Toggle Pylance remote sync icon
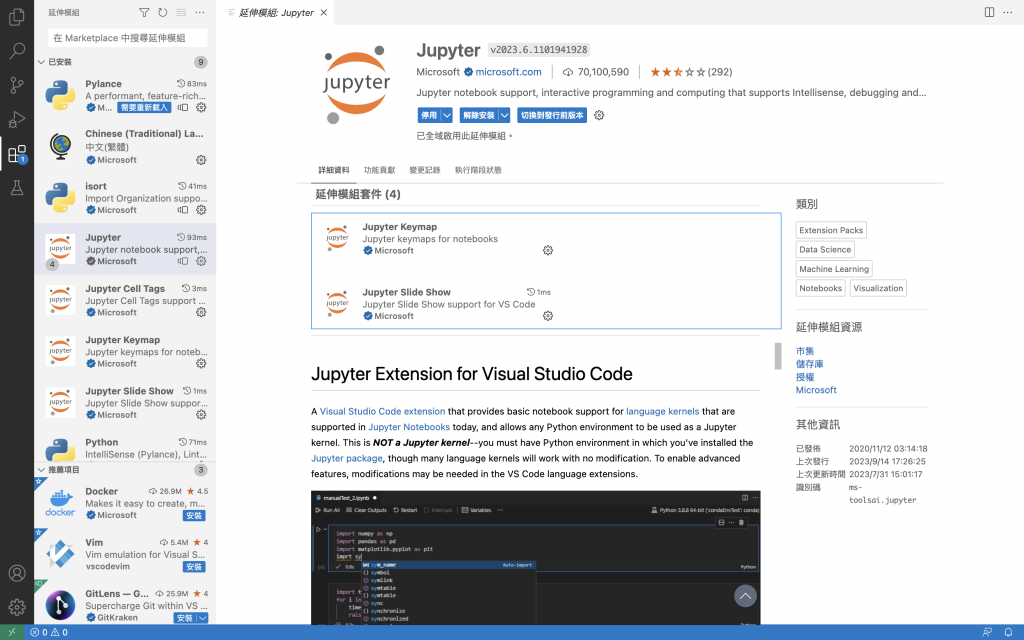The width and height of the screenshot is (1024, 640). [x=183, y=107]
